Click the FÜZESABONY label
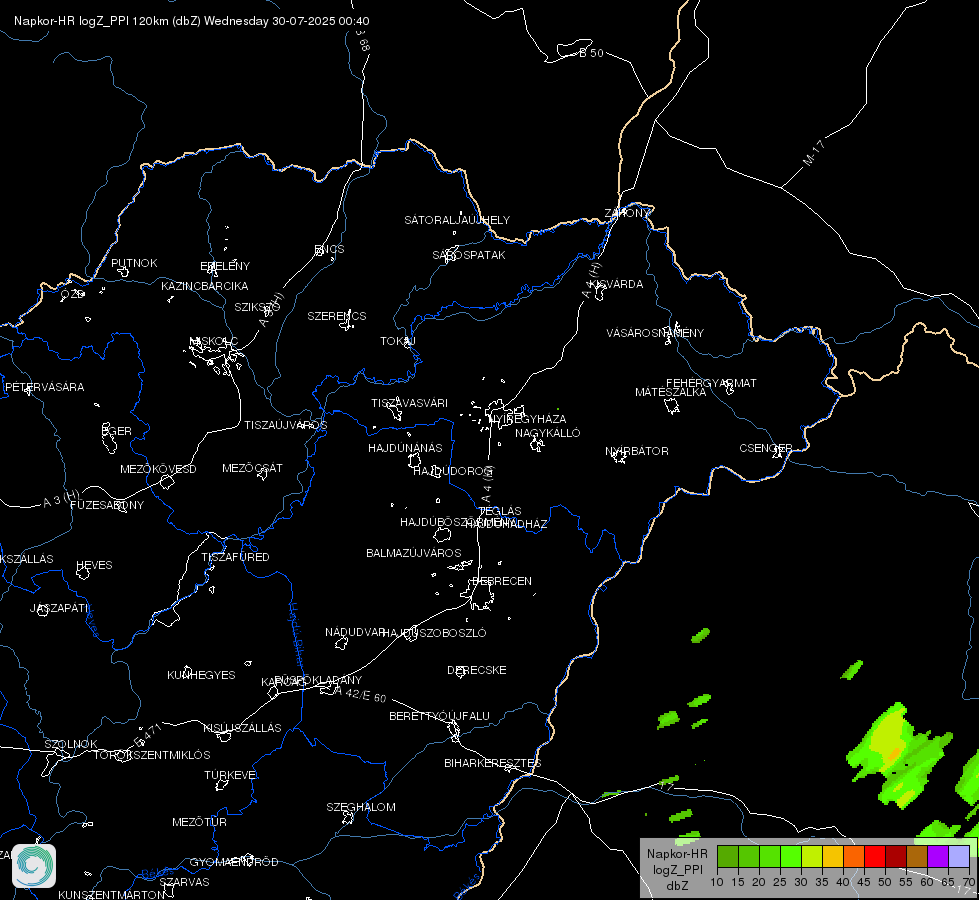 [107, 505]
